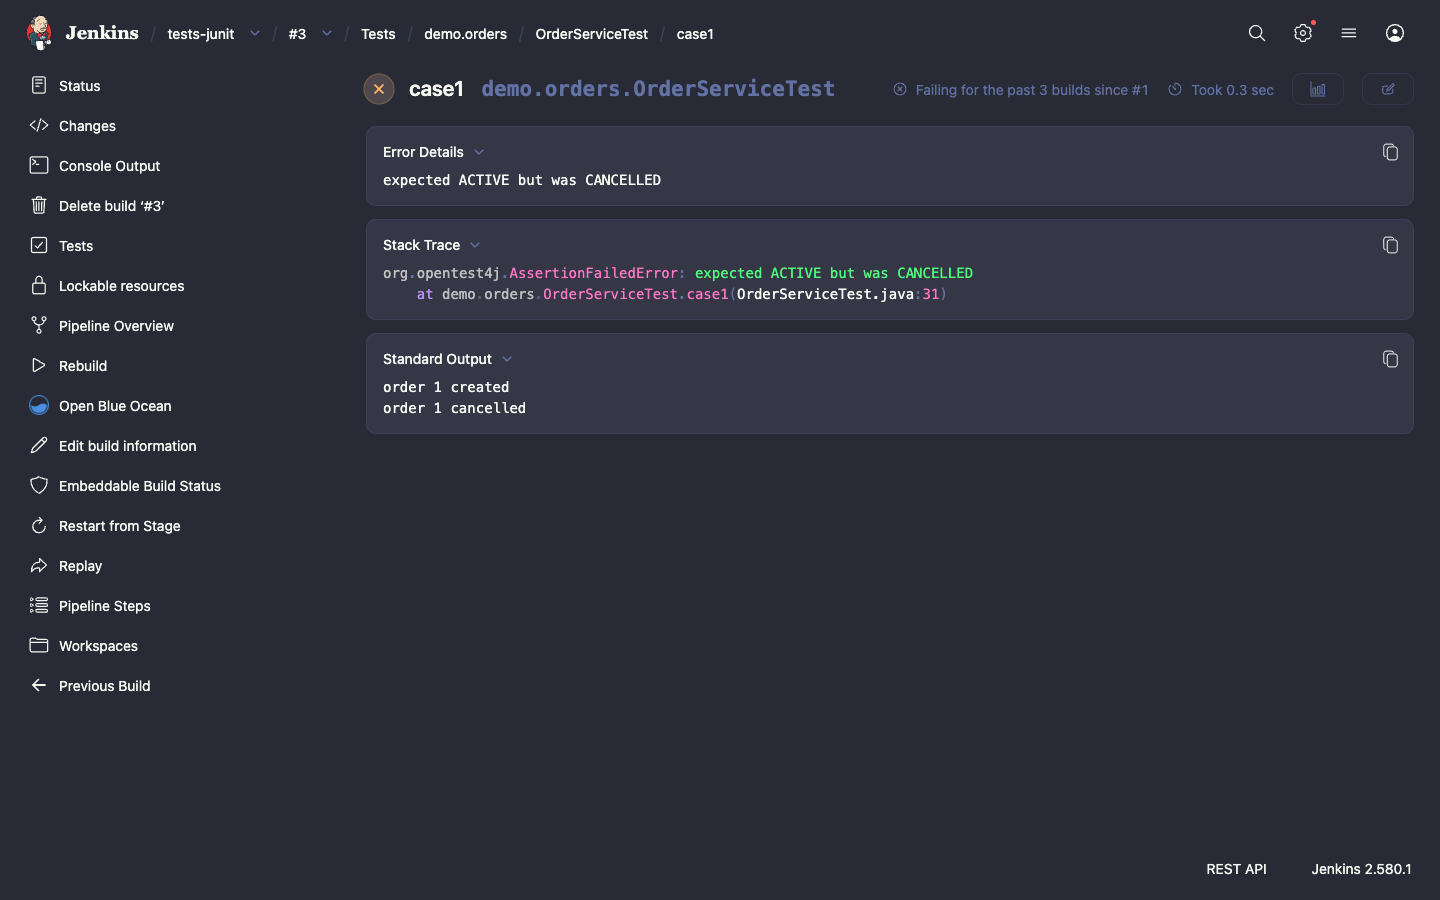This screenshot has width=1440, height=900.
Task: Copy Standard Output with copy icon
Action: pos(1390,359)
